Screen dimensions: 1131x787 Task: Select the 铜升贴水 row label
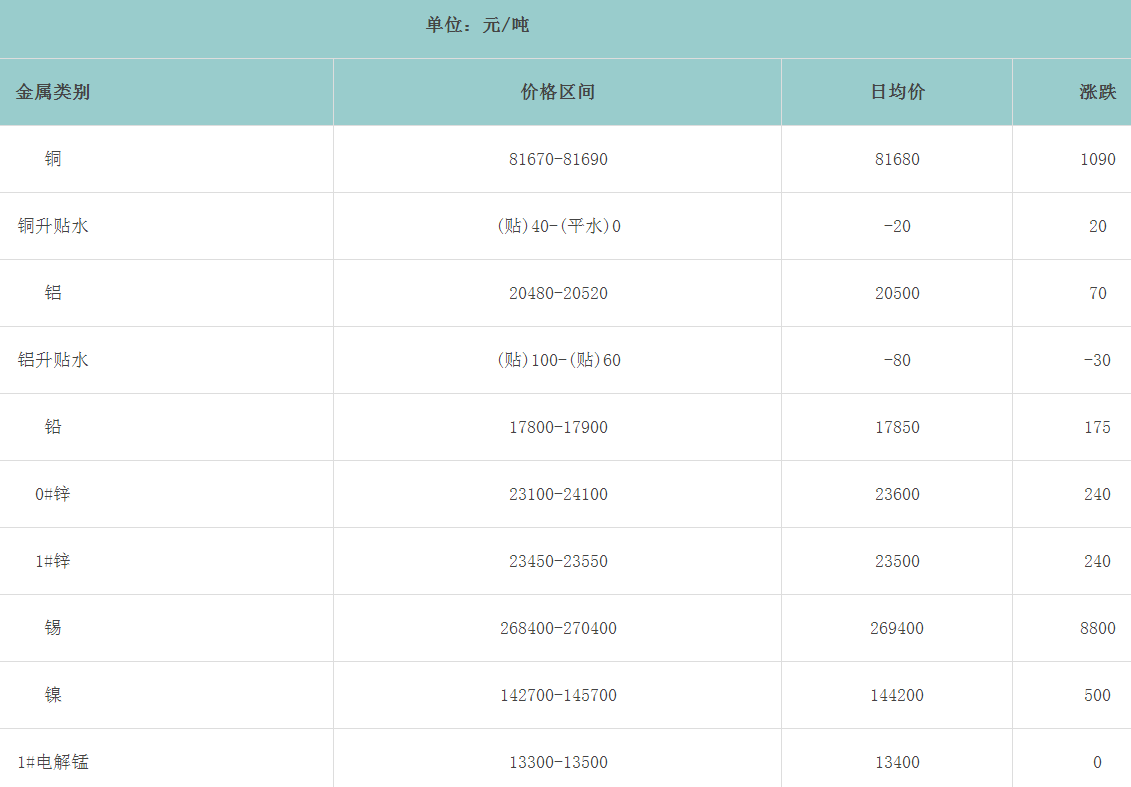(x=53, y=226)
